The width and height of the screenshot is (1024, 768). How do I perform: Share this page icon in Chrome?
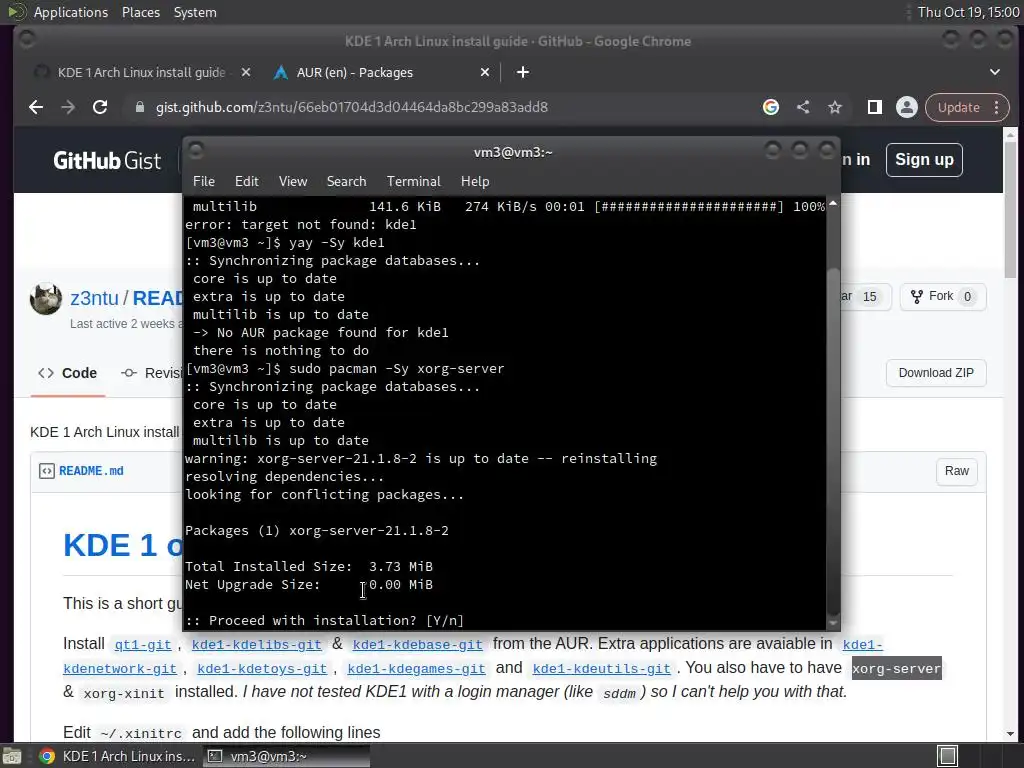click(803, 107)
